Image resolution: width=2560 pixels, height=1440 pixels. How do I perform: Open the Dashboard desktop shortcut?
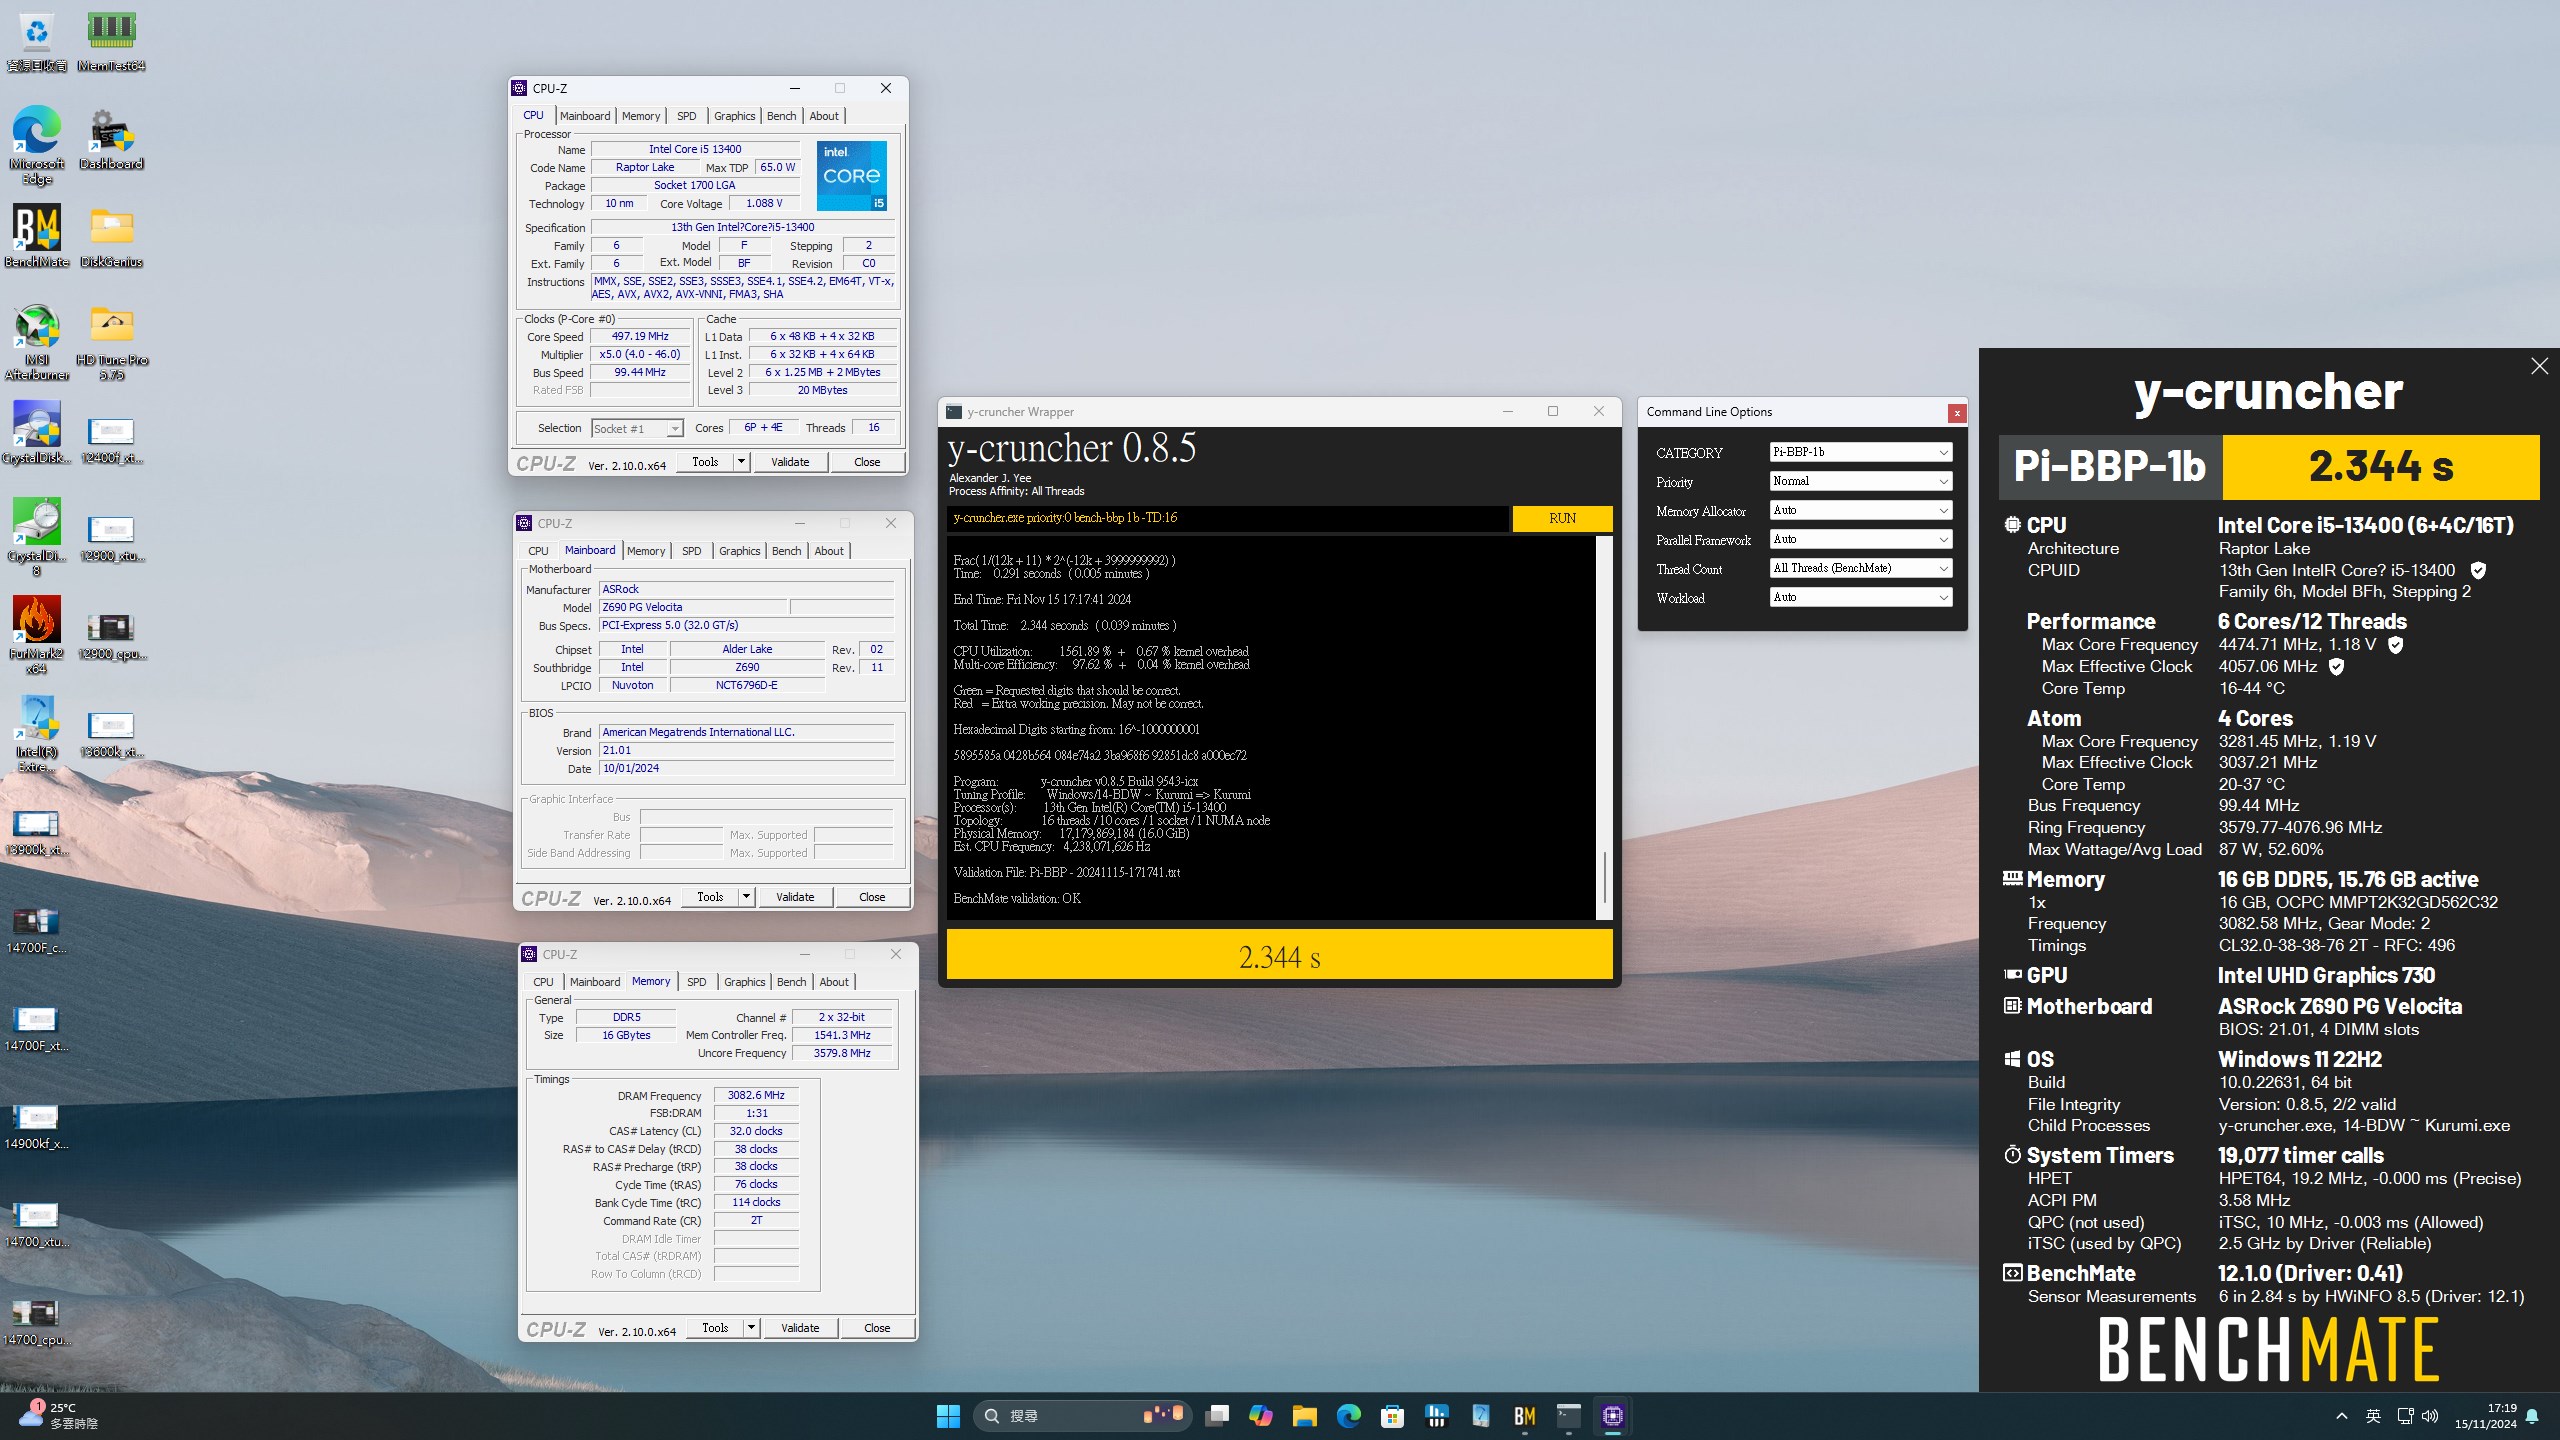click(111, 140)
